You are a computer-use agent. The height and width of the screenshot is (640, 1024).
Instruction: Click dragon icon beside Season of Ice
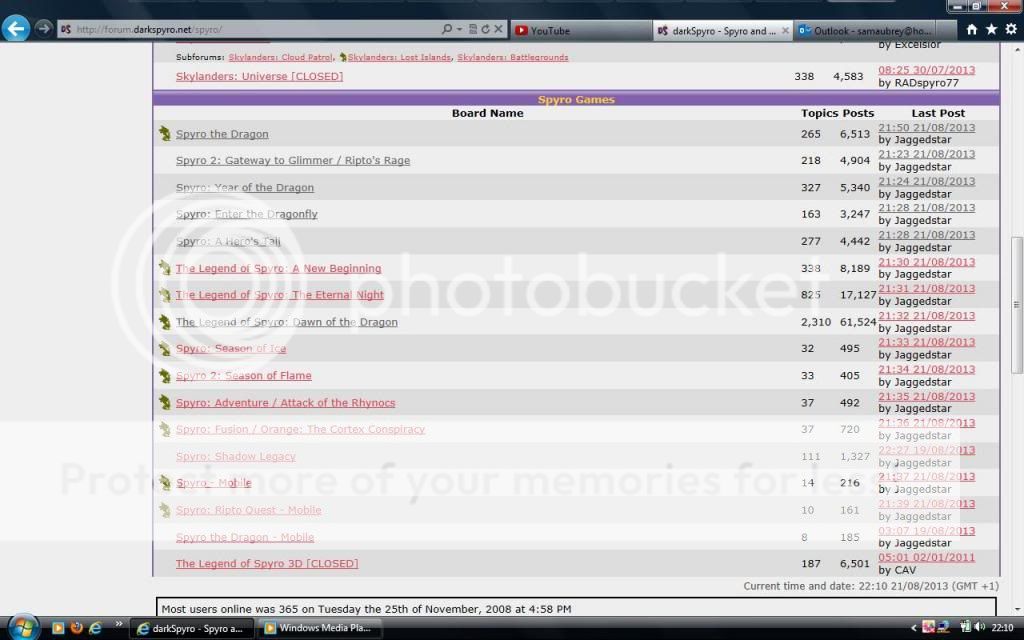(x=165, y=348)
